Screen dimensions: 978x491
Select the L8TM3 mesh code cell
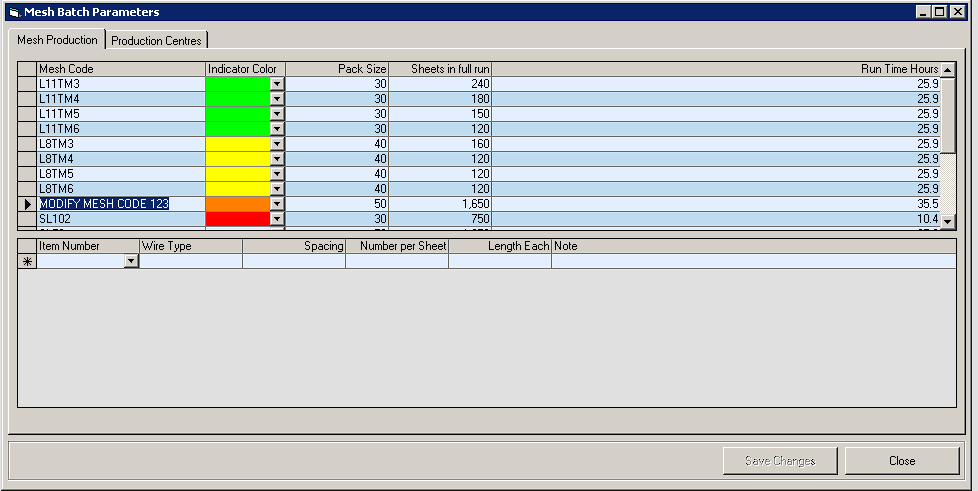point(121,143)
